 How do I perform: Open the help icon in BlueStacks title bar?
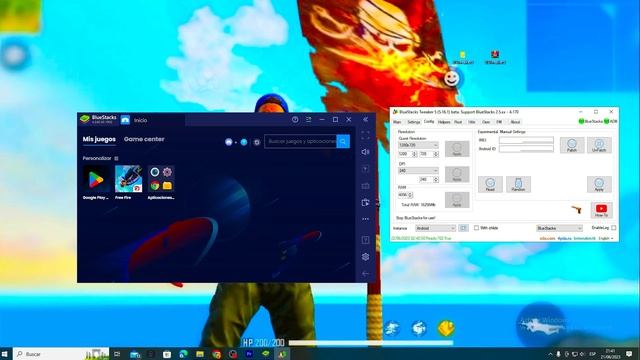click(295, 120)
